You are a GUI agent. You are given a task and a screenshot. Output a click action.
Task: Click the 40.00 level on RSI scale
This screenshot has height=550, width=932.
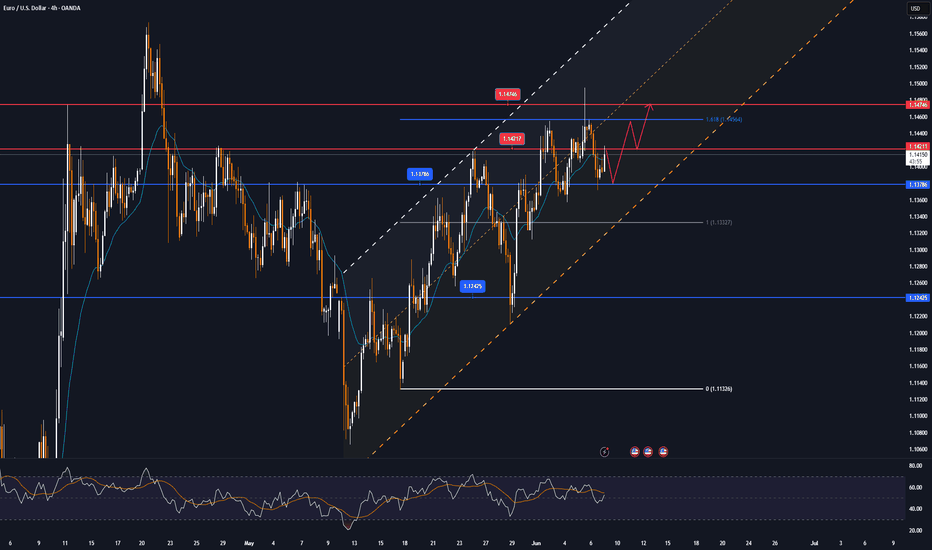915,509
